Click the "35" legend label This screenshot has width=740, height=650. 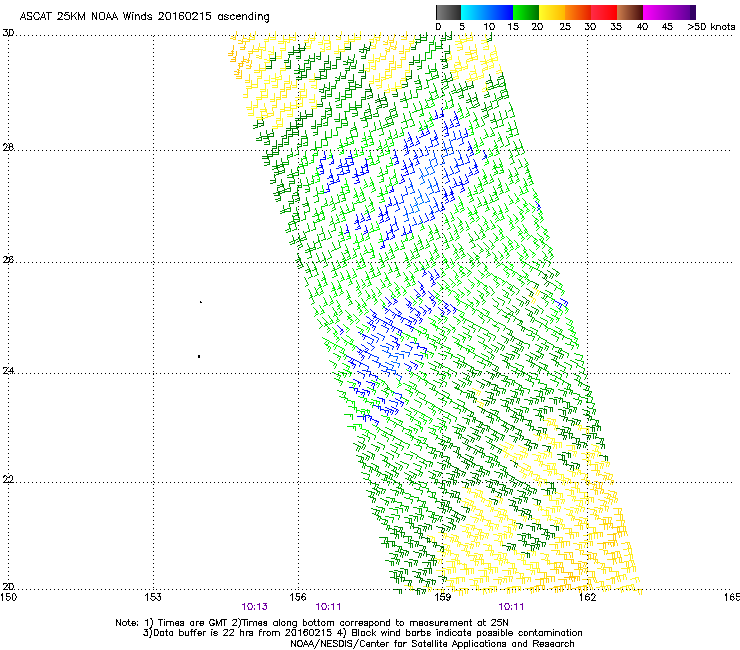pyautogui.click(x=616, y=27)
